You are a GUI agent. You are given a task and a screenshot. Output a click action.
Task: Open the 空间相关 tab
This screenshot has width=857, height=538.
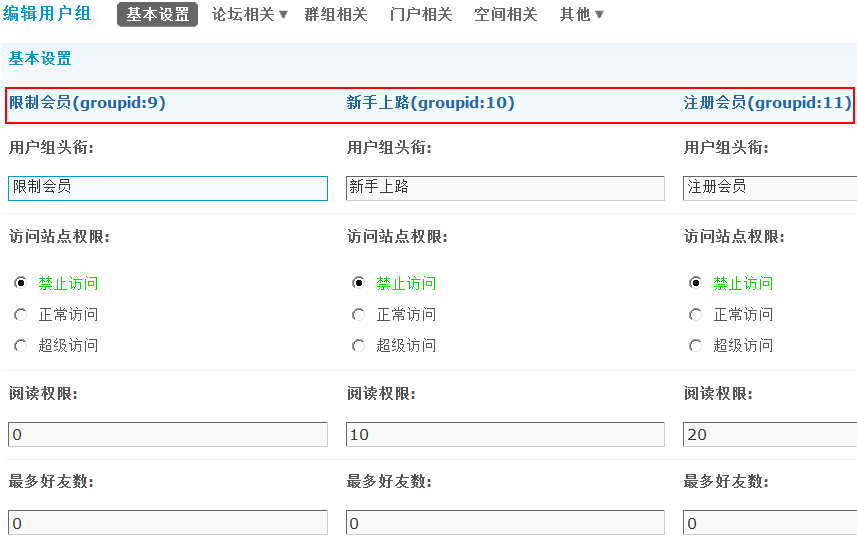[506, 15]
